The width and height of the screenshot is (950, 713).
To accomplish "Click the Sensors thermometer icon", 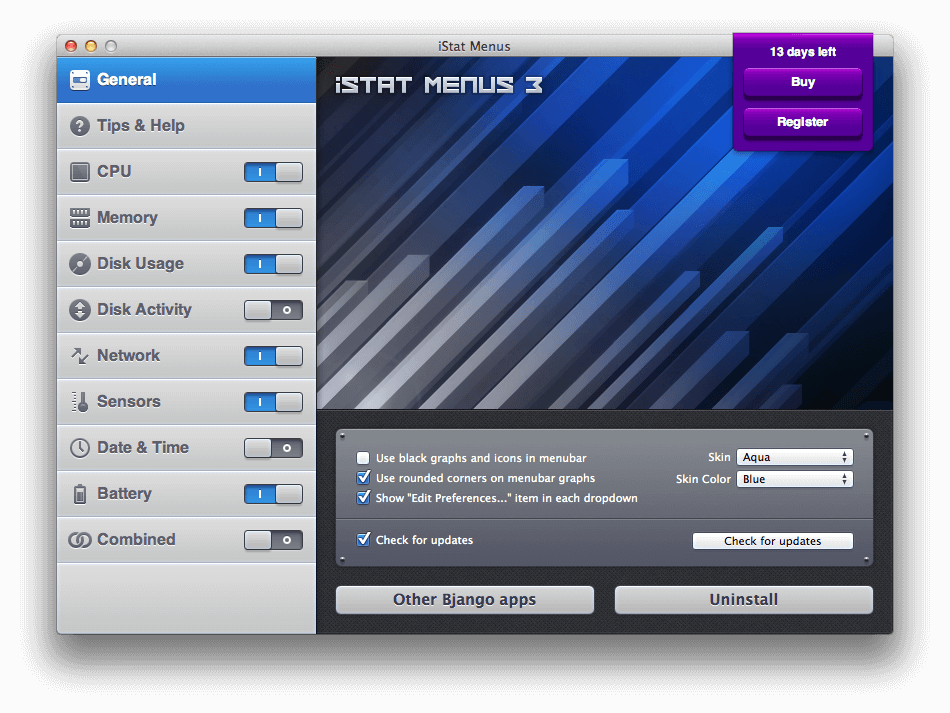I will coord(80,402).
